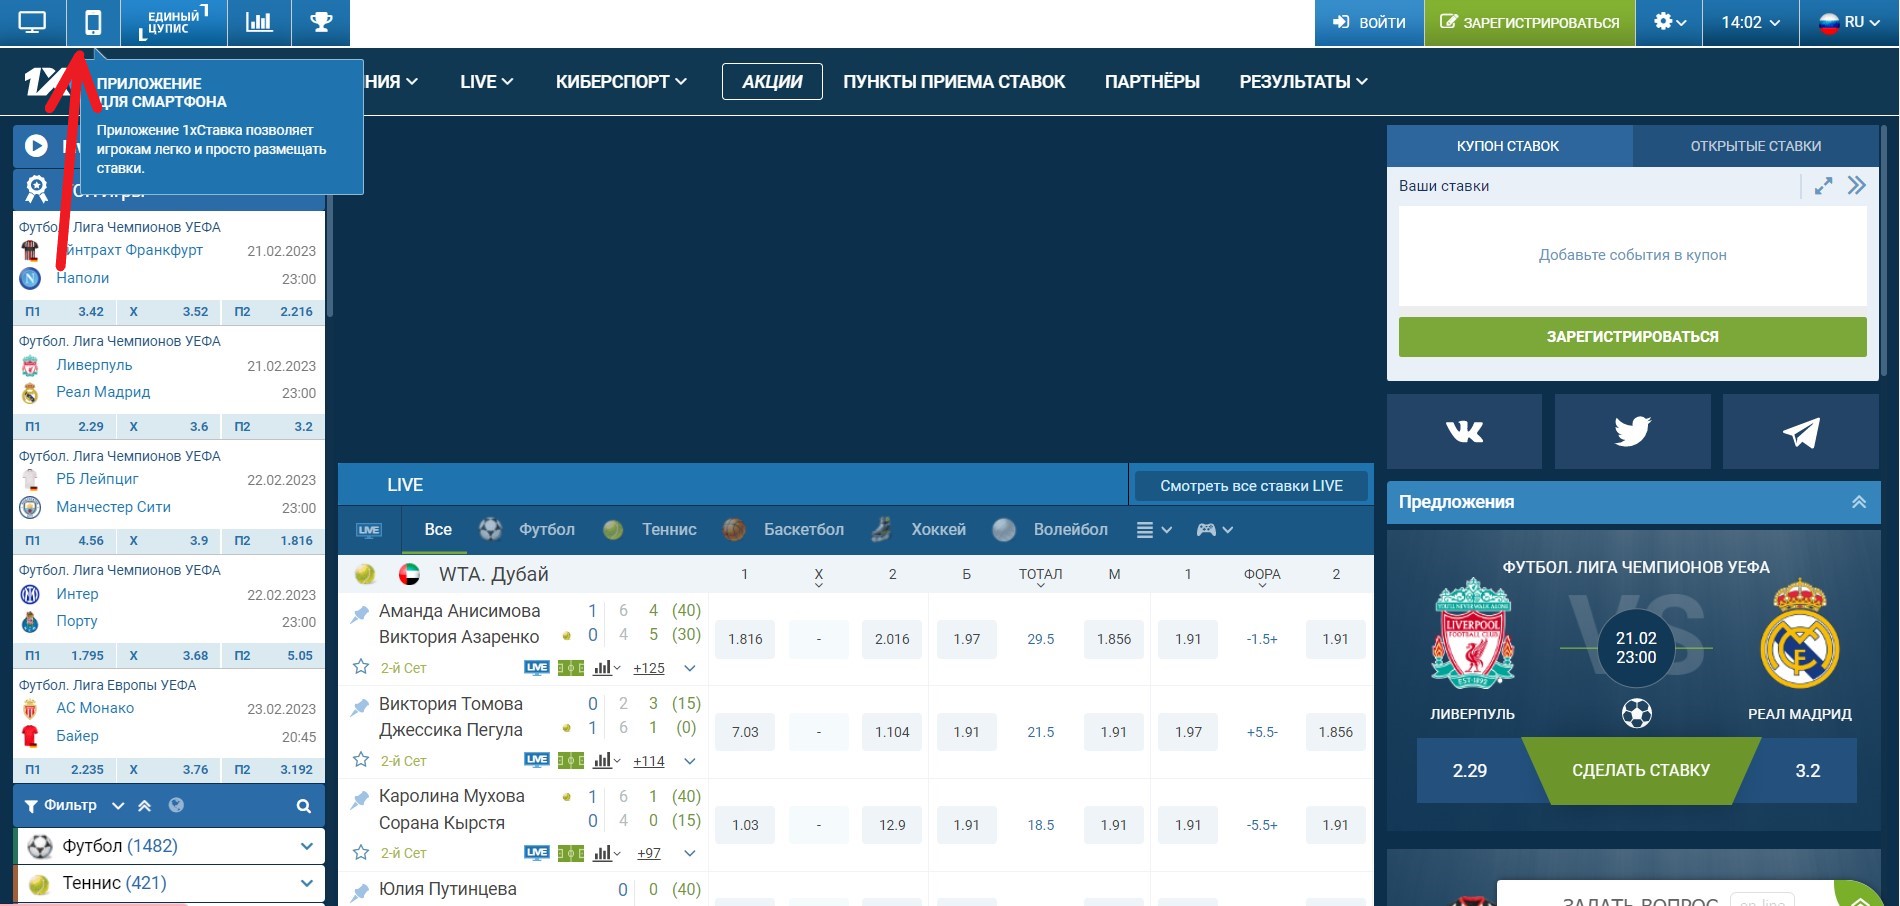Open the desktop application icon
The image size is (1900, 906).
[x=33, y=22]
